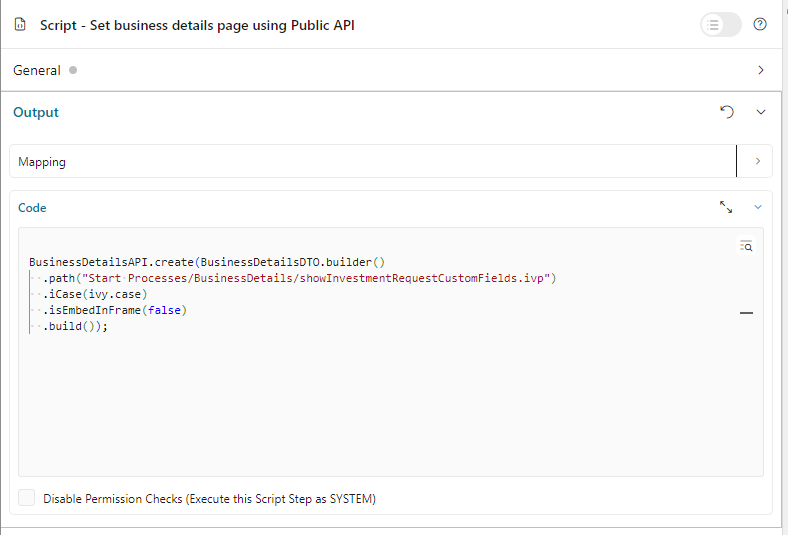Open the General tab header
Image resolution: width=789 pixels, height=535 pixels.
pyautogui.click(x=37, y=70)
